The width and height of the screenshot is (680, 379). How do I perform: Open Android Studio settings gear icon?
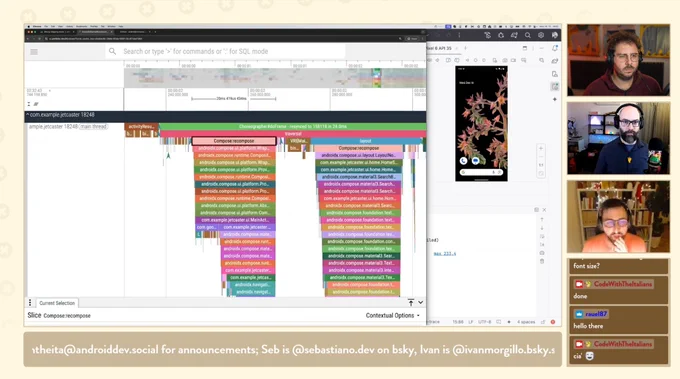[541, 36]
